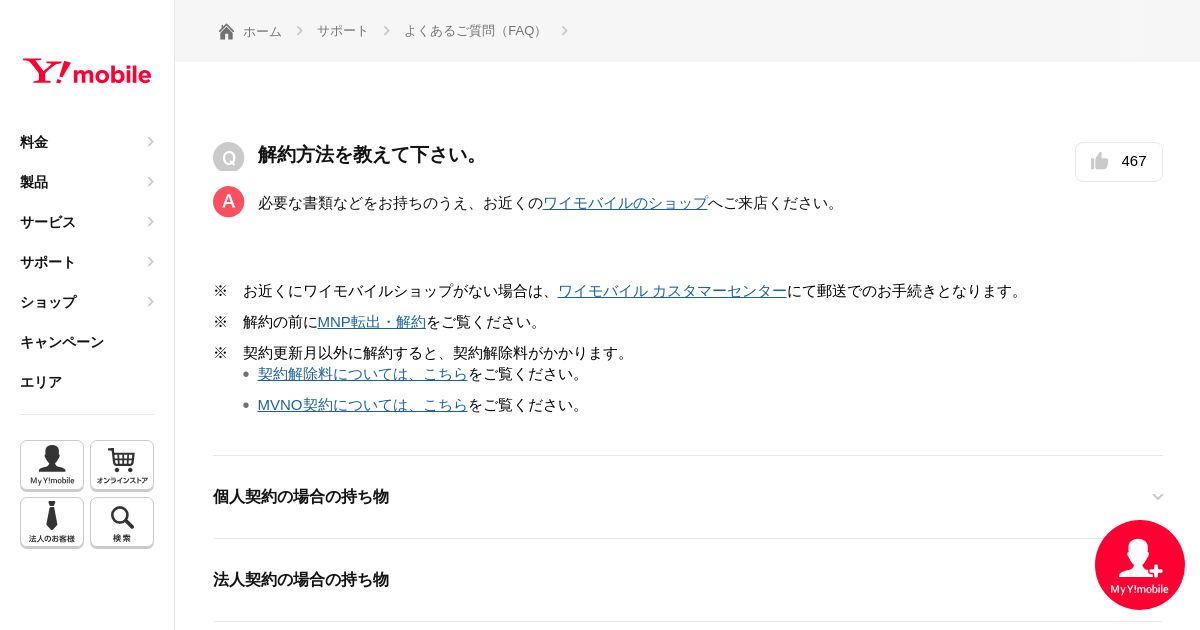Open 契約解除料については、こちら link
The width and height of the screenshot is (1200, 630).
[x=362, y=374]
